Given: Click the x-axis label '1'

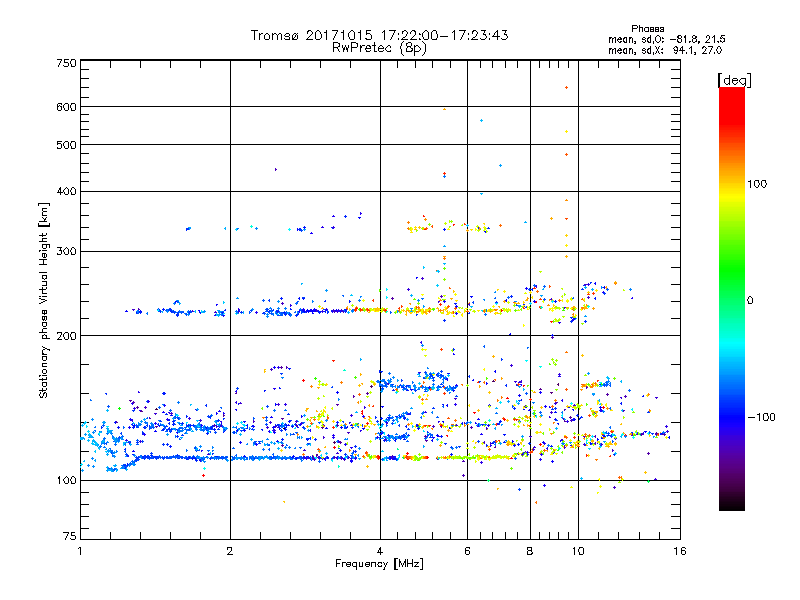Looking at the screenshot, I should (x=80, y=551).
